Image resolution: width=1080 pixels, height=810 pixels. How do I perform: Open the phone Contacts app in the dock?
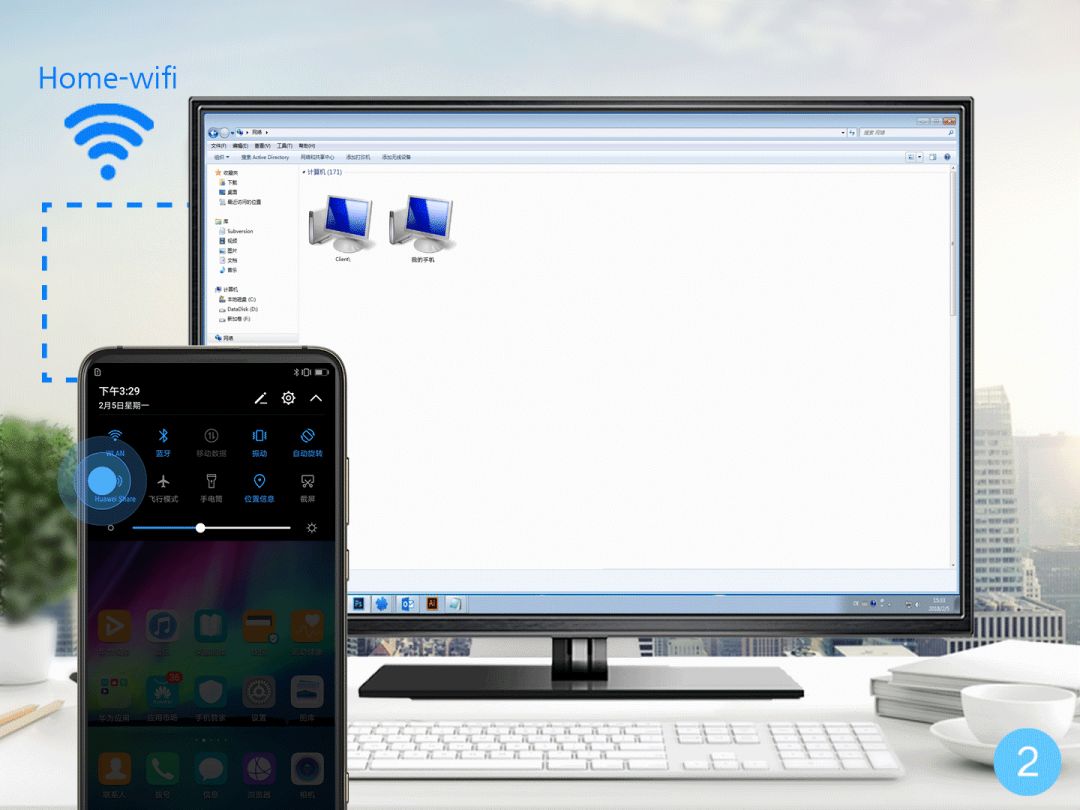tap(114, 769)
